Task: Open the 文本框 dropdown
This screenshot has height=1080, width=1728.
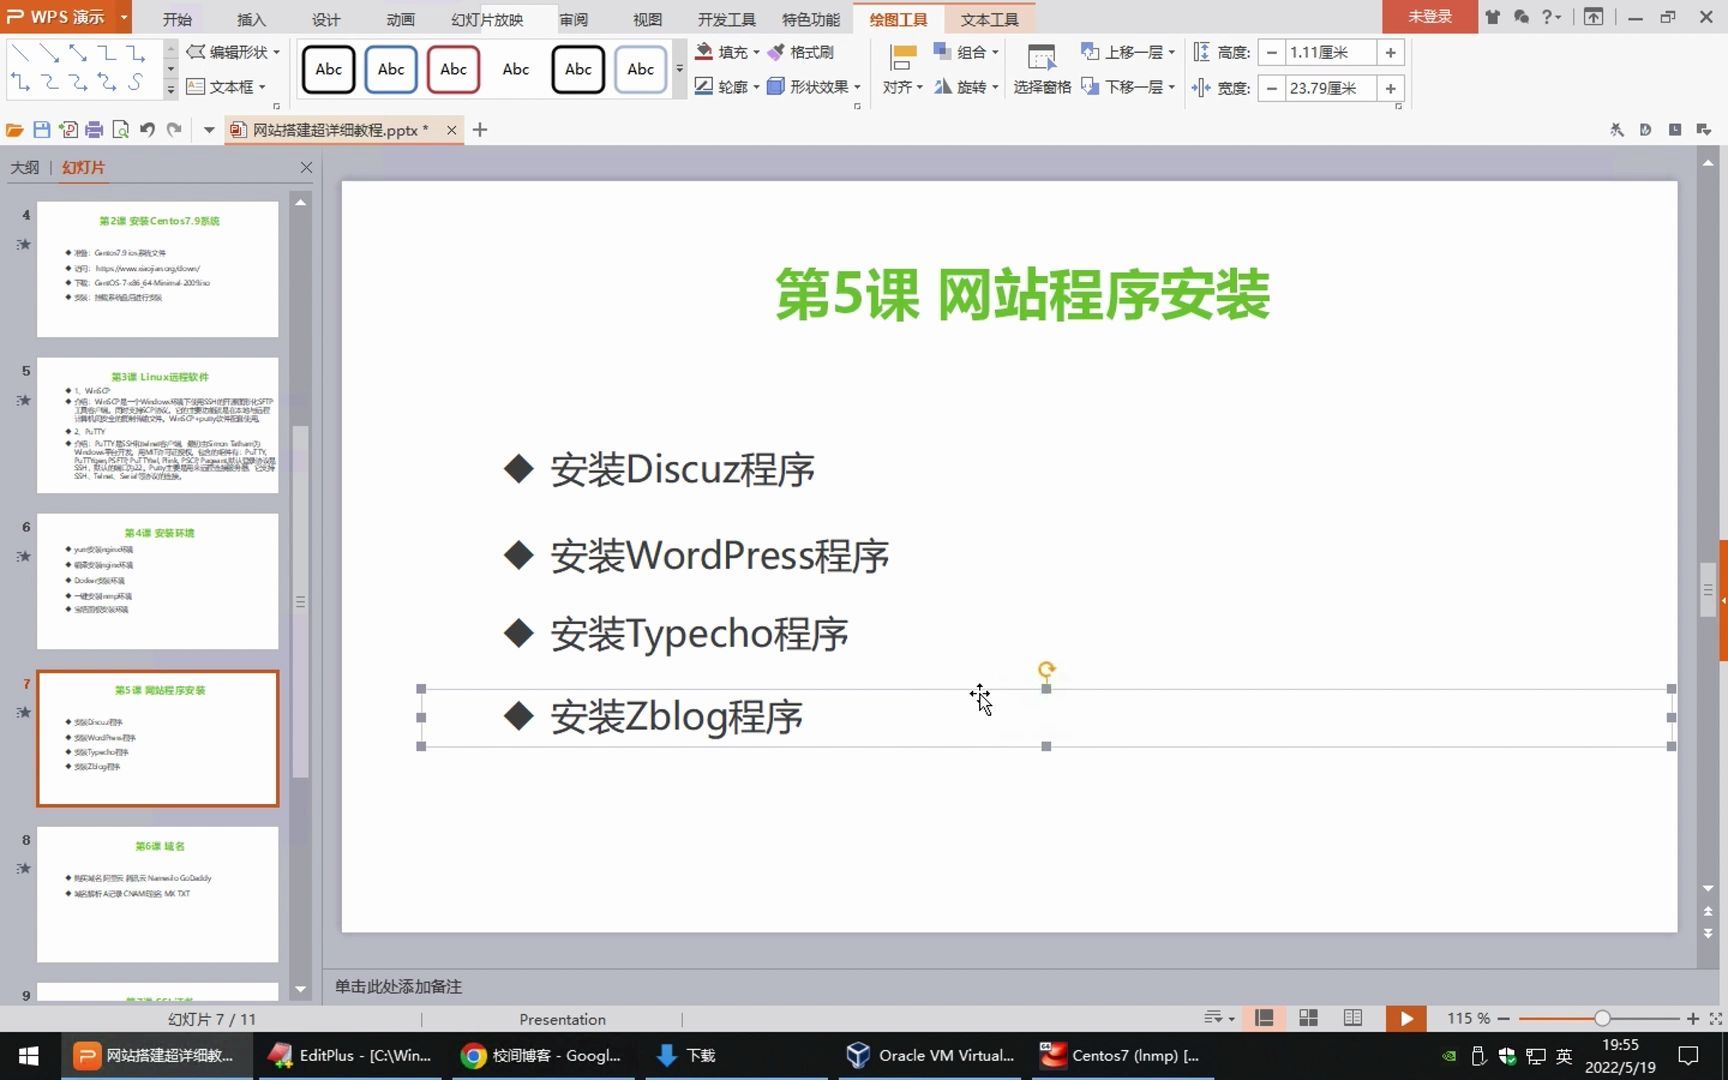Action: click(x=226, y=87)
